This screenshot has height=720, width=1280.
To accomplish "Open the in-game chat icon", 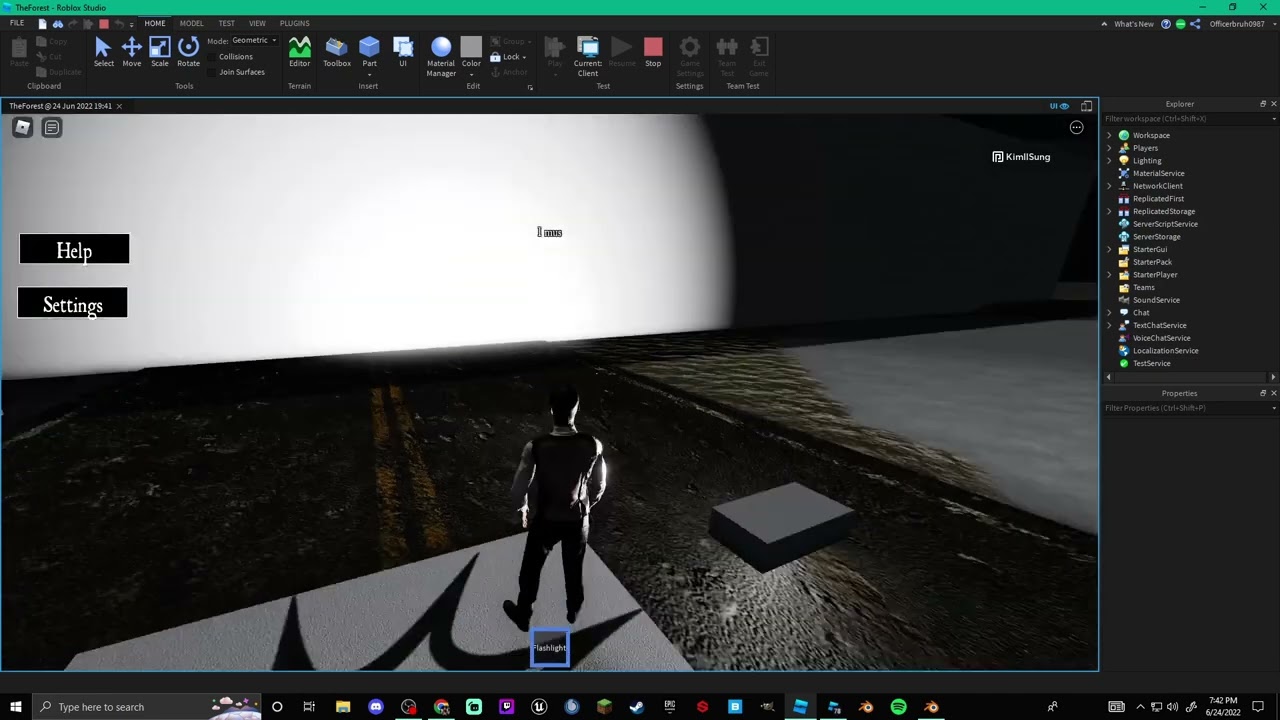I will tap(52, 127).
